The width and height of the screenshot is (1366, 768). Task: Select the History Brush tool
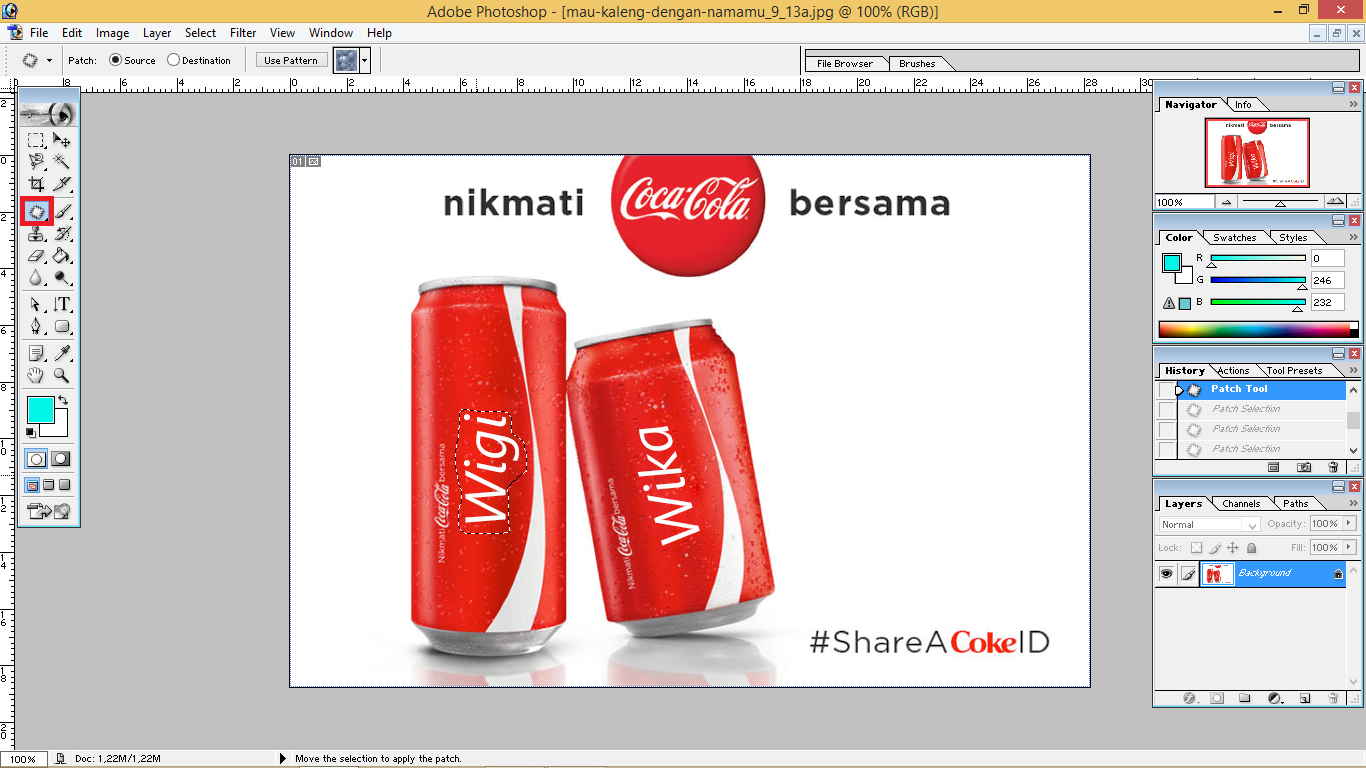click(62, 234)
